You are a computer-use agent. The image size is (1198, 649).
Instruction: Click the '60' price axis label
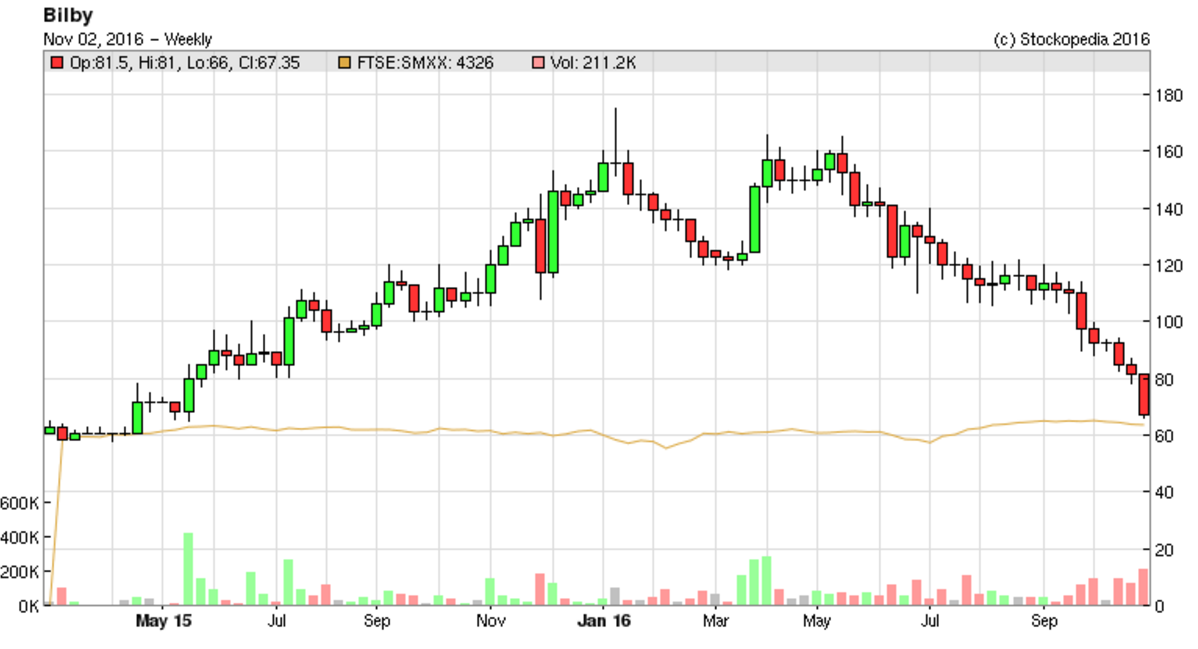coord(1164,436)
